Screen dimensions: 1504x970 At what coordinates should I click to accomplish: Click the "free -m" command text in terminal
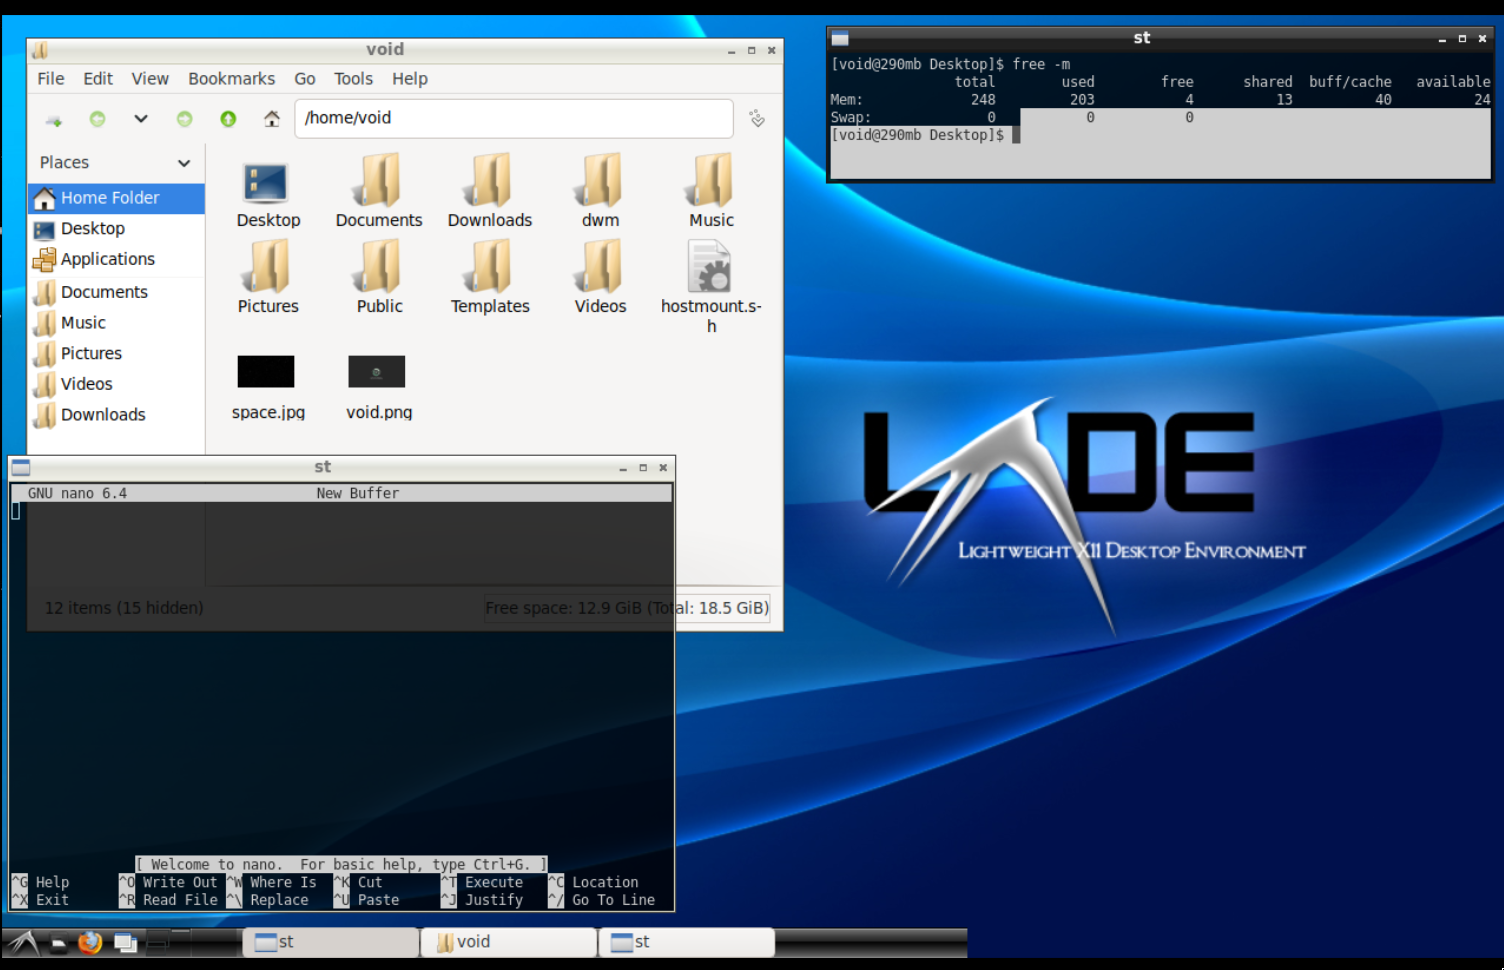tap(1041, 64)
